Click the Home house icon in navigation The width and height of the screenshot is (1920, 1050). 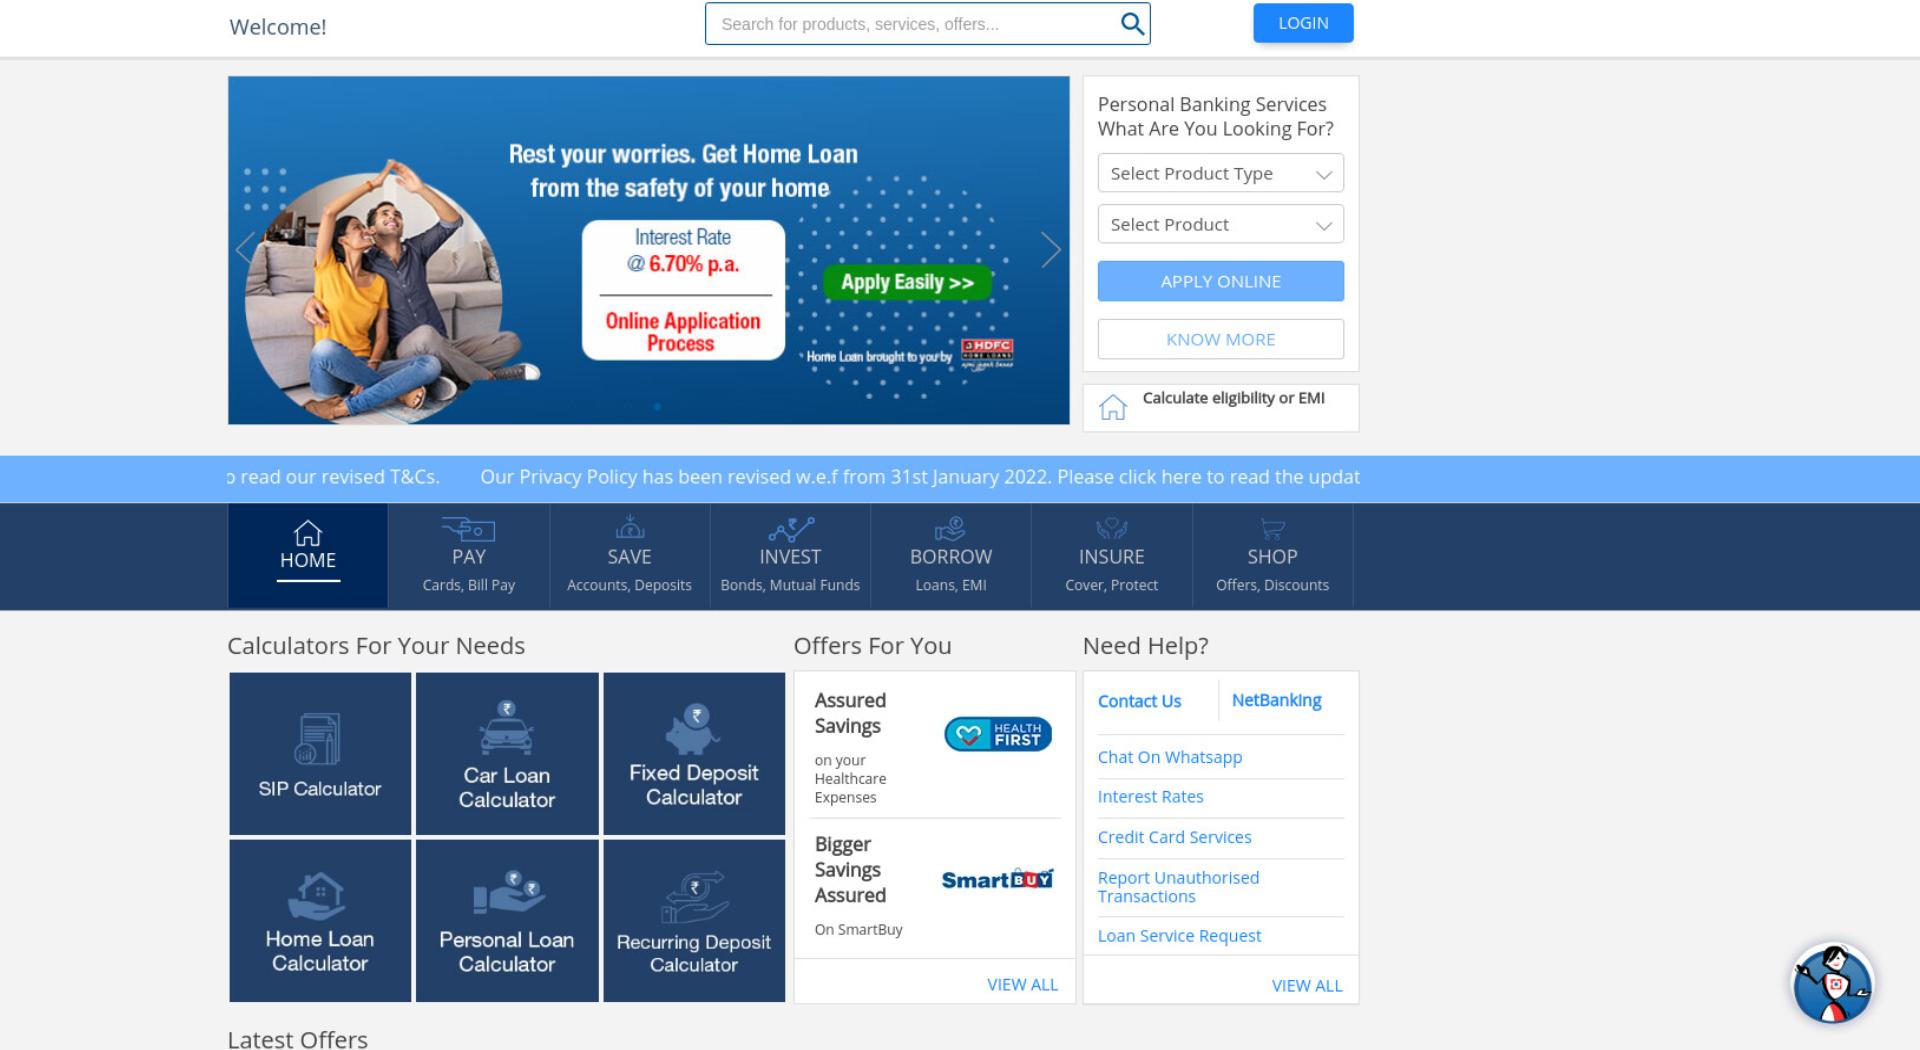tap(308, 533)
